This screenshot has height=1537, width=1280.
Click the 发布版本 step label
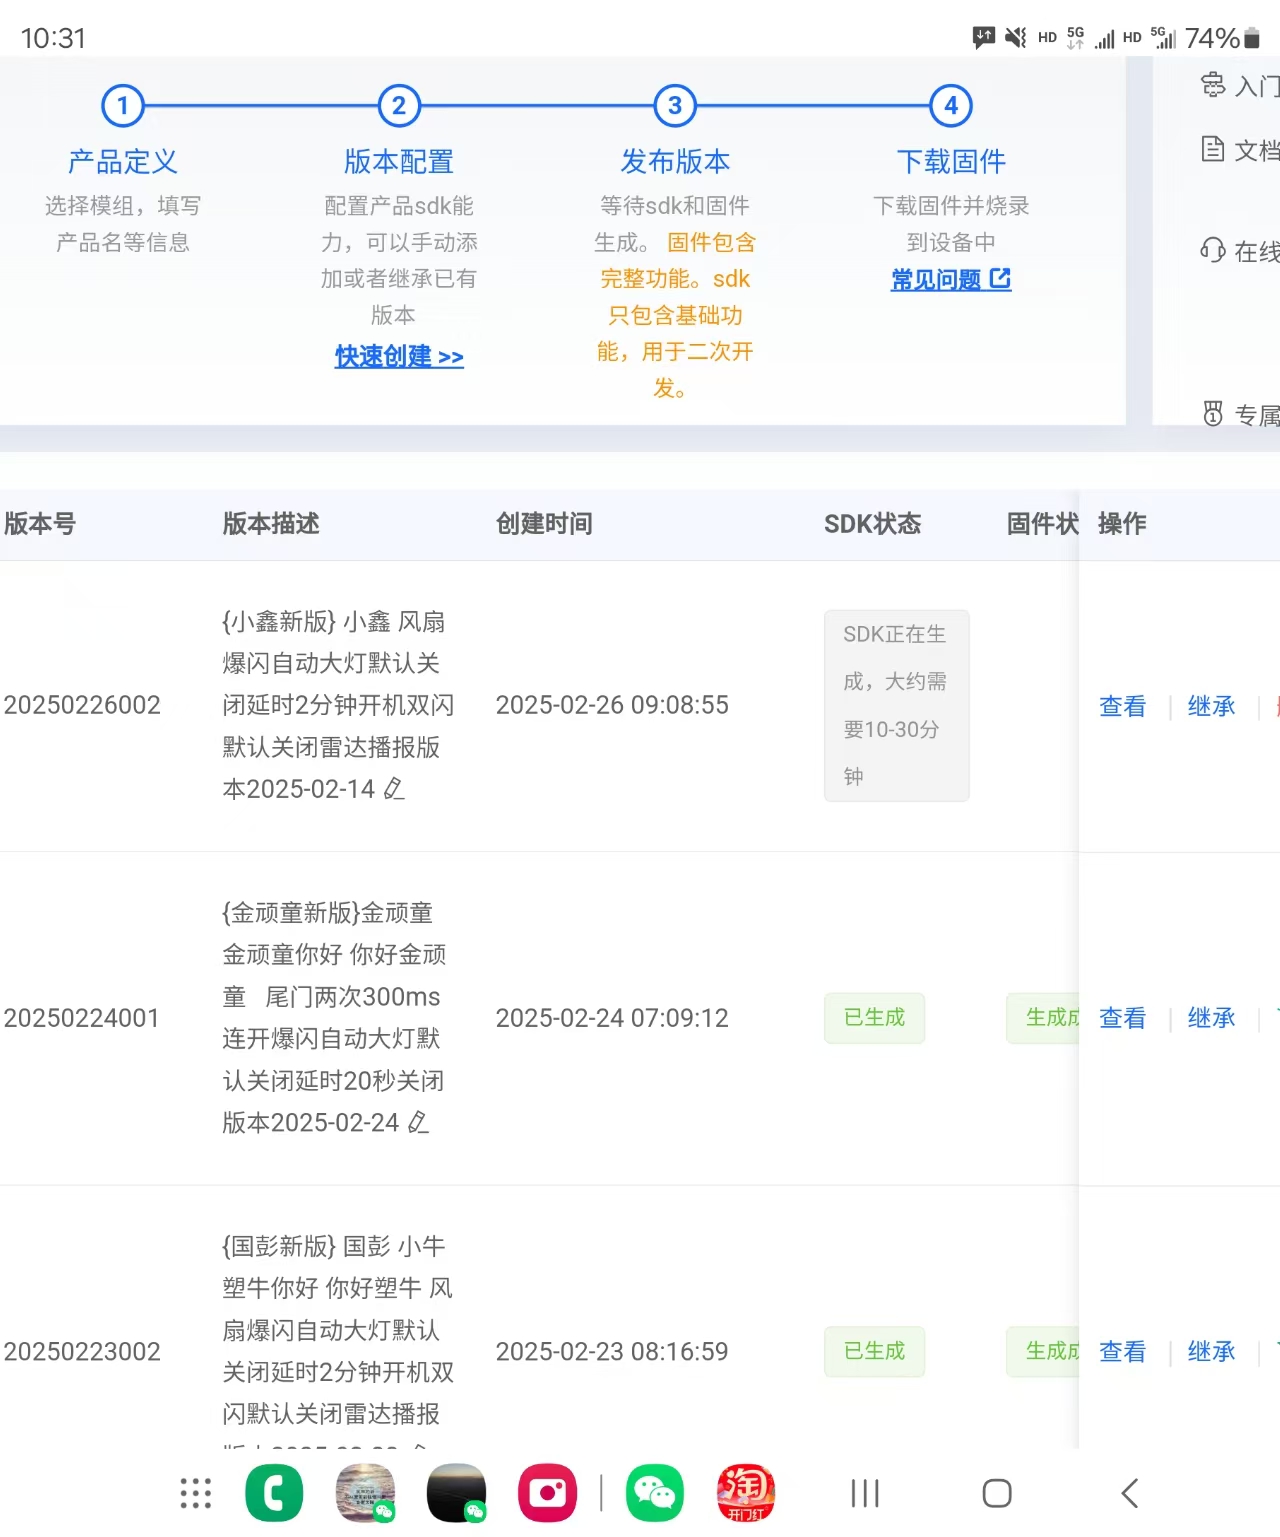675,161
